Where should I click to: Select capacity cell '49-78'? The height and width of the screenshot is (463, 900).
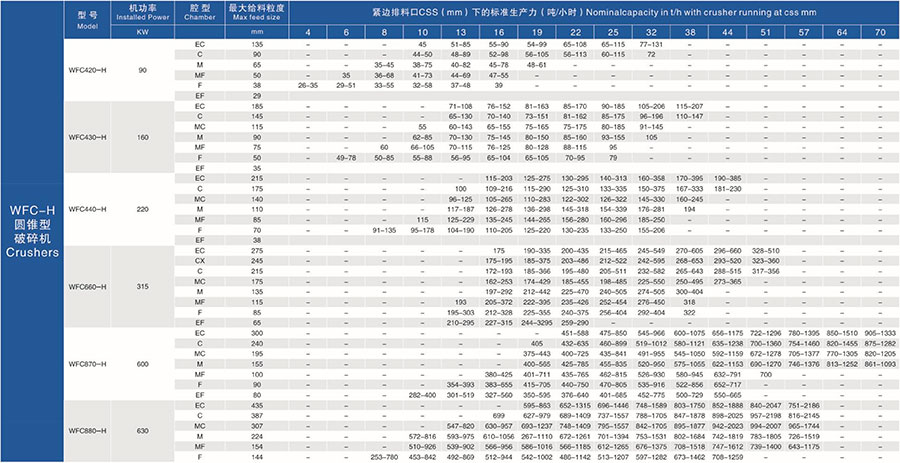(x=346, y=158)
